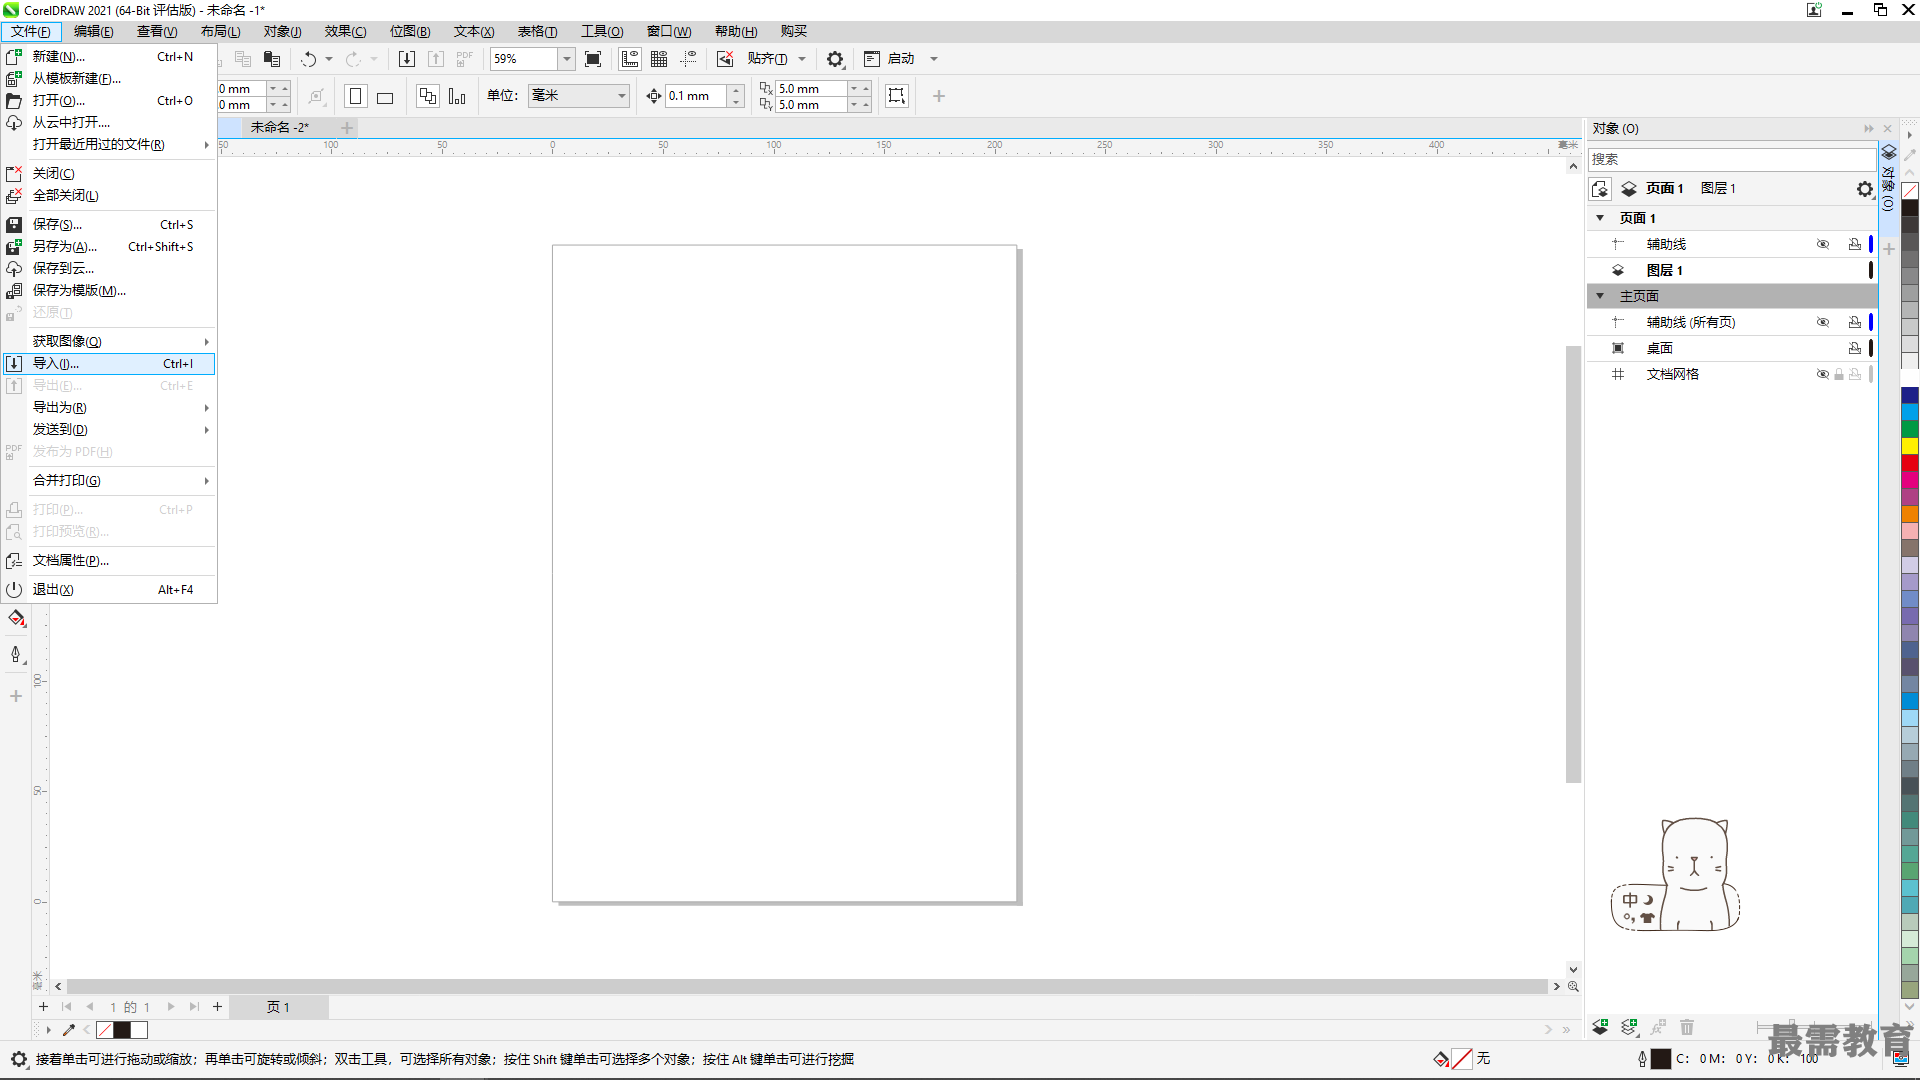Open the 位图(B) menu
This screenshot has width=1920, height=1080.
point(410,31)
